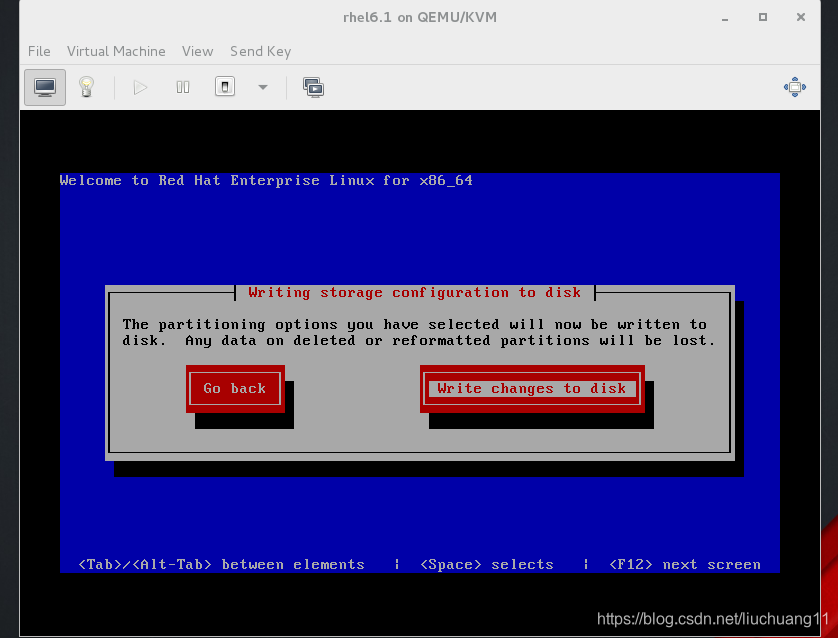Open the File menu
Viewport: 838px width, 638px height.
click(39, 51)
